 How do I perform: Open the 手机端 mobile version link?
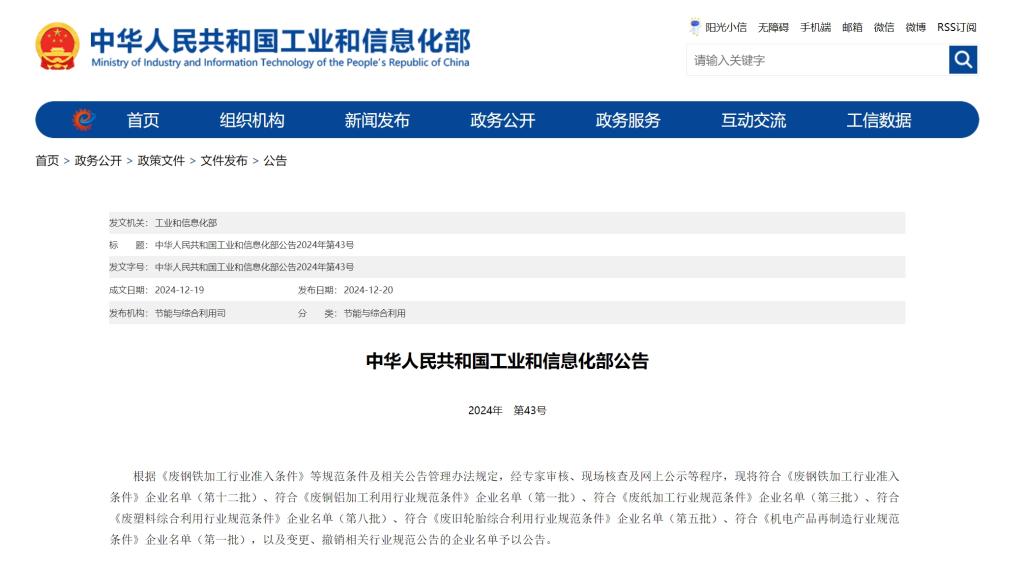[815, 27]
